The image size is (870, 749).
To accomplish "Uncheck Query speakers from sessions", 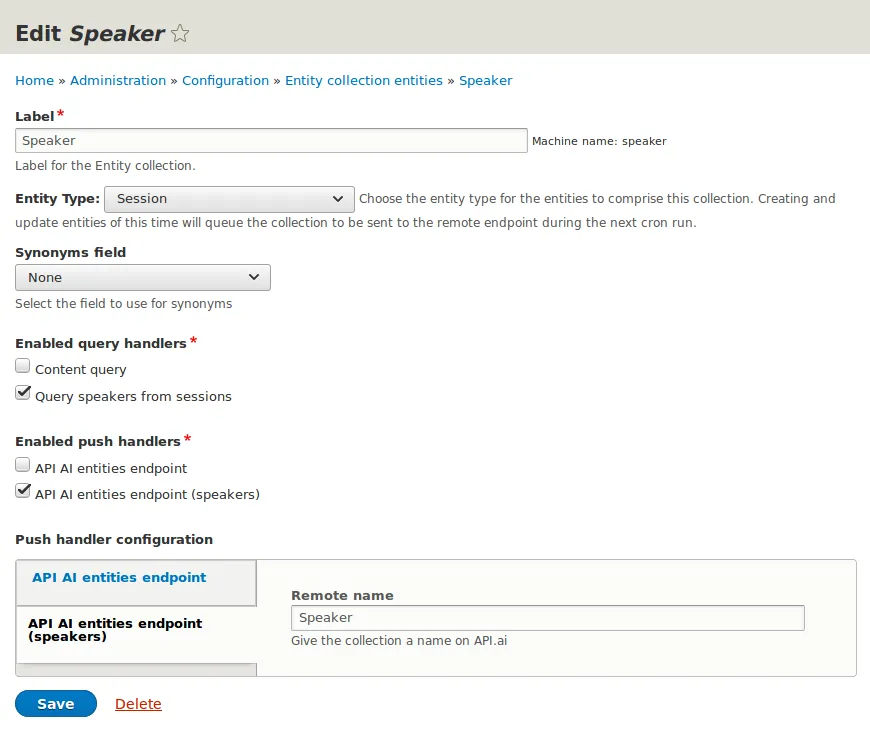I will tap(23, 393).
